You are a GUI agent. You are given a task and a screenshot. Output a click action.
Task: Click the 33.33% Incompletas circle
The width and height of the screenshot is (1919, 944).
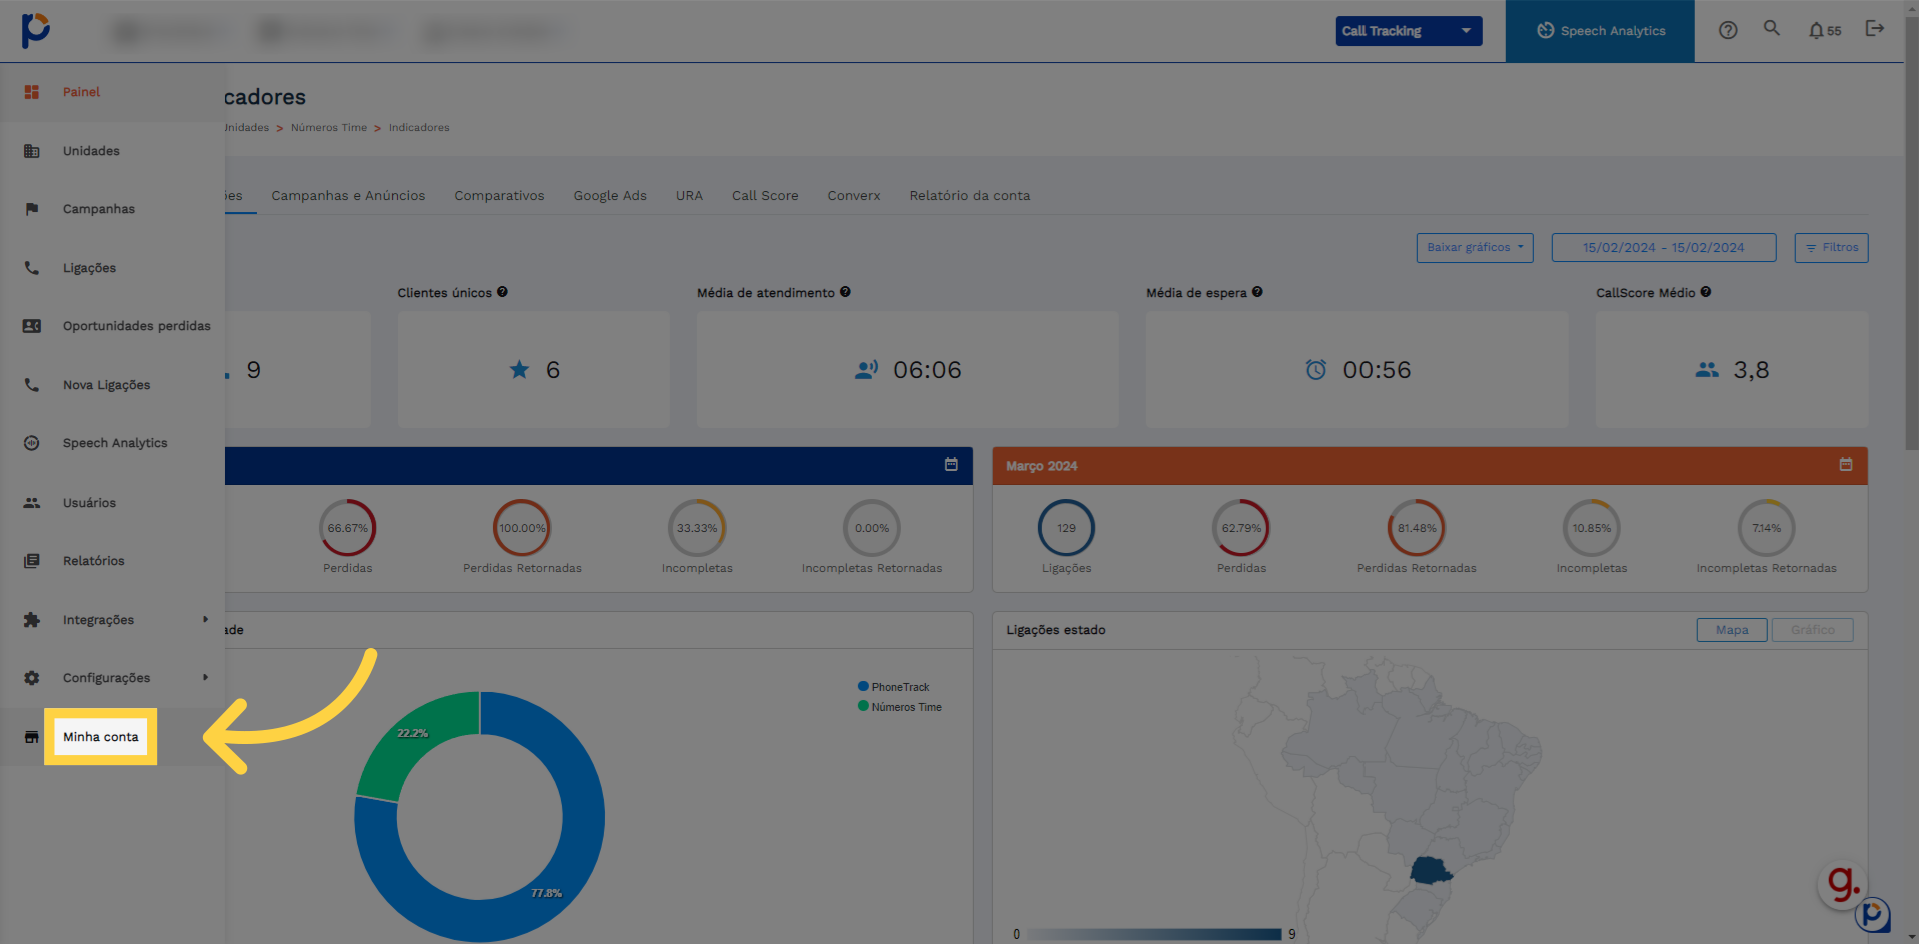pyautogui.click(x=697, y=528)
